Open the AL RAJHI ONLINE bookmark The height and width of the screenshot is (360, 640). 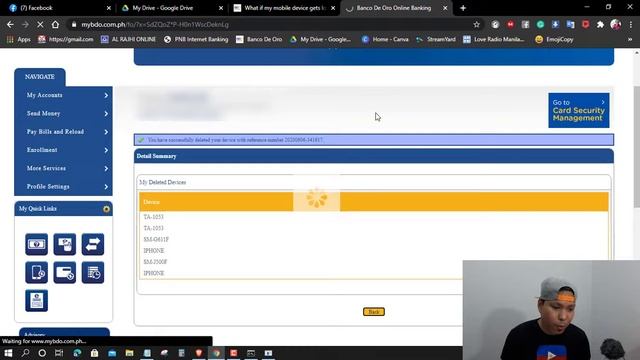click(x=129, y=39)
